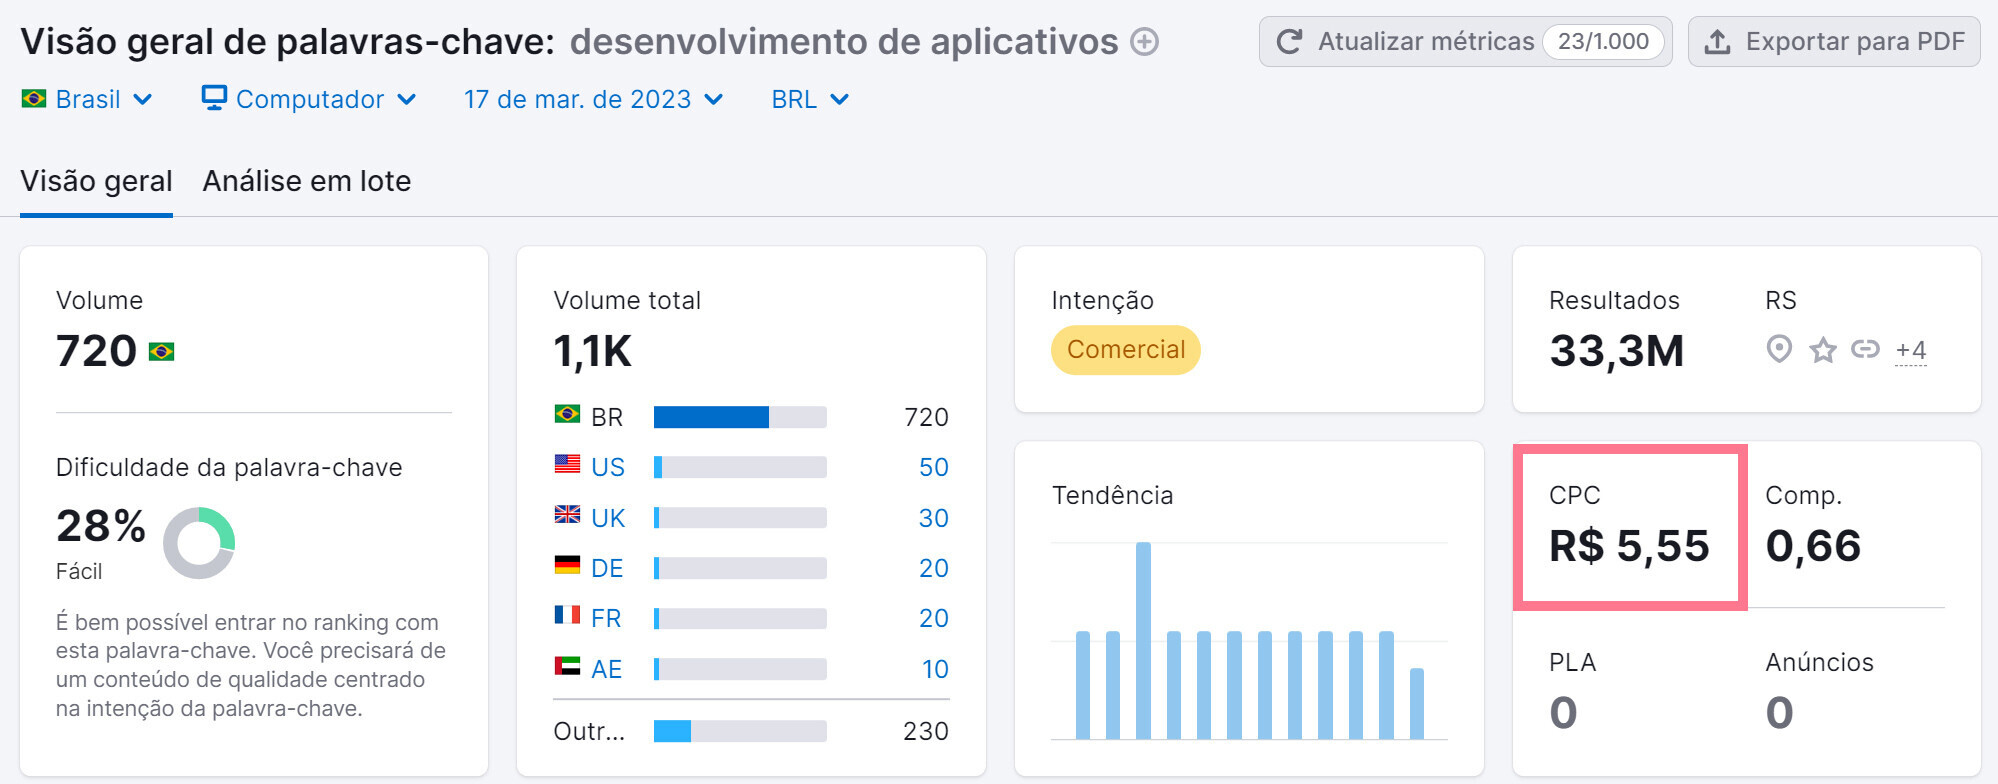1998x784 pixels.
Task: Click the plus icon beside keyword title
Action: pos(1144,42)
